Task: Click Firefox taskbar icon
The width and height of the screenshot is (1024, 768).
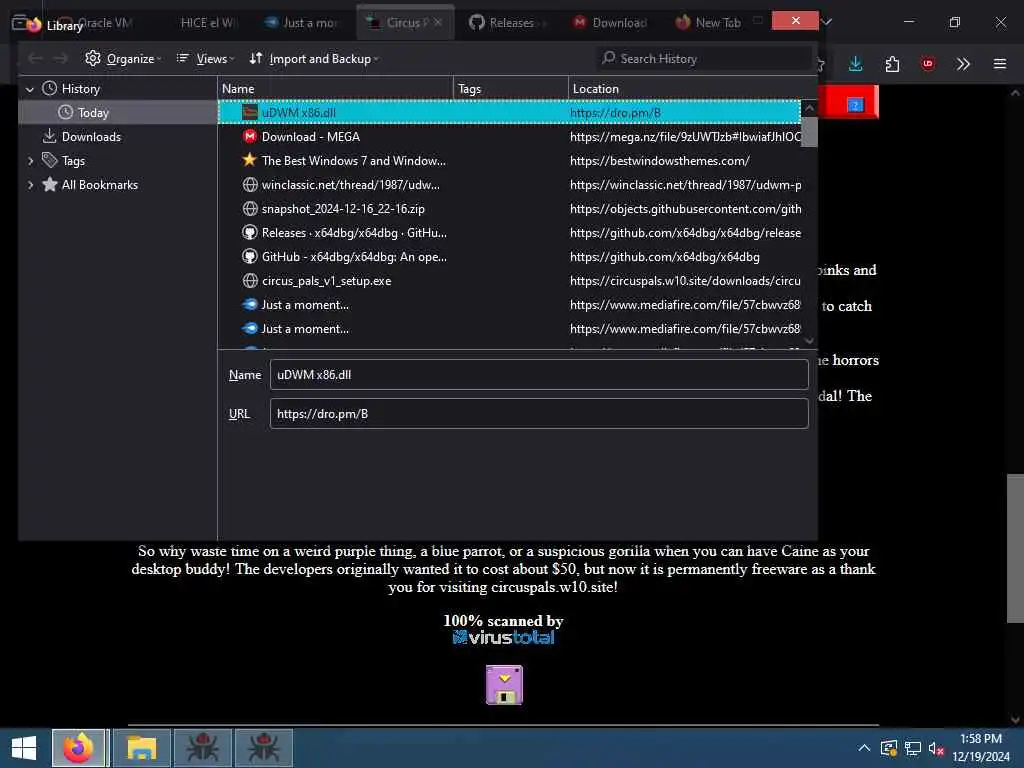Action: [x=78, y=748]
